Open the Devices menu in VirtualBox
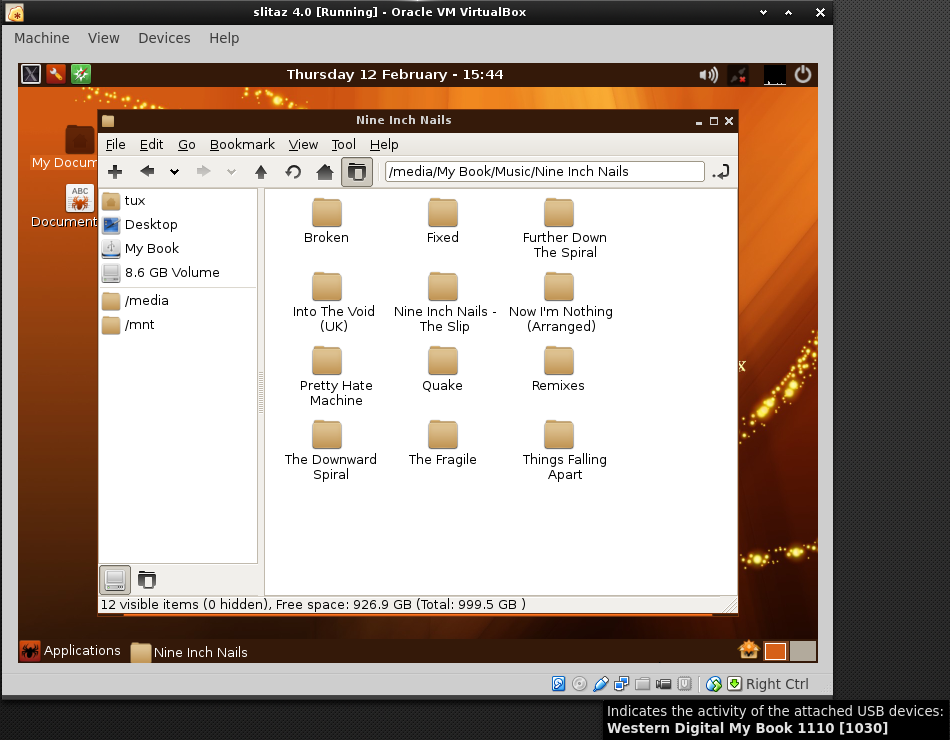 [x=164, y=38]
